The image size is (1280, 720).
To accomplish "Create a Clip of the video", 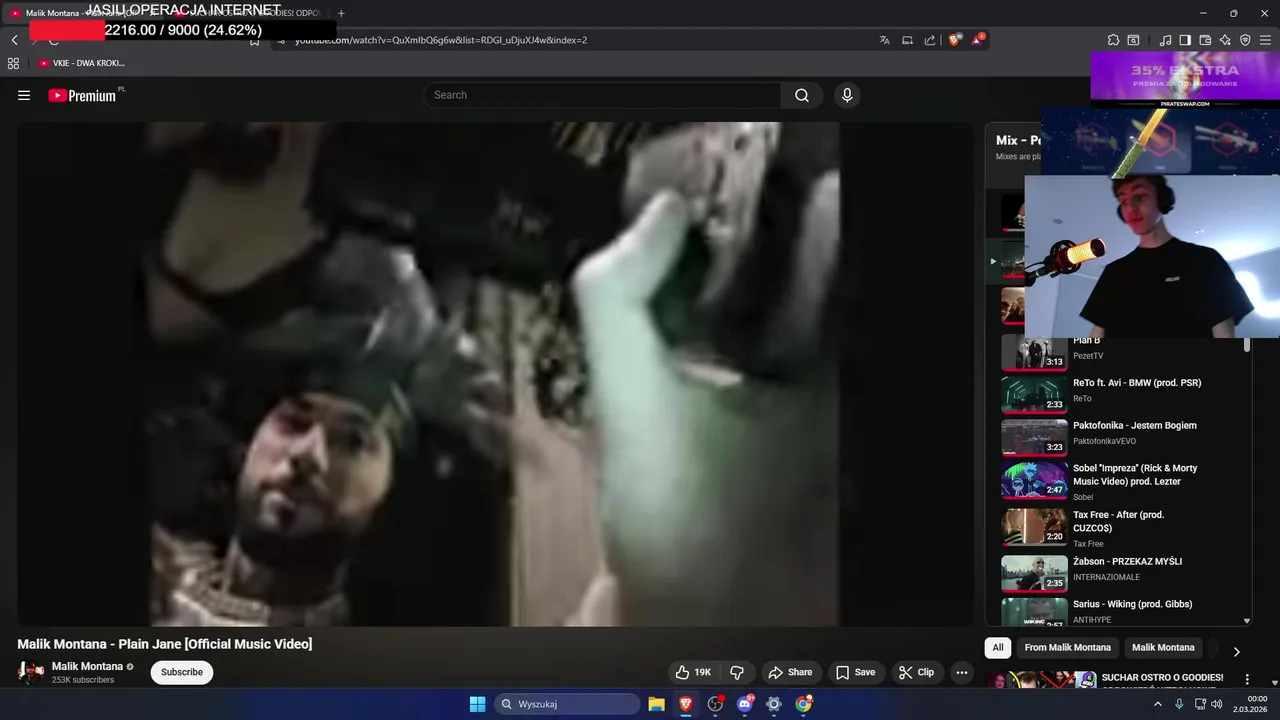I will click(916, 672).
